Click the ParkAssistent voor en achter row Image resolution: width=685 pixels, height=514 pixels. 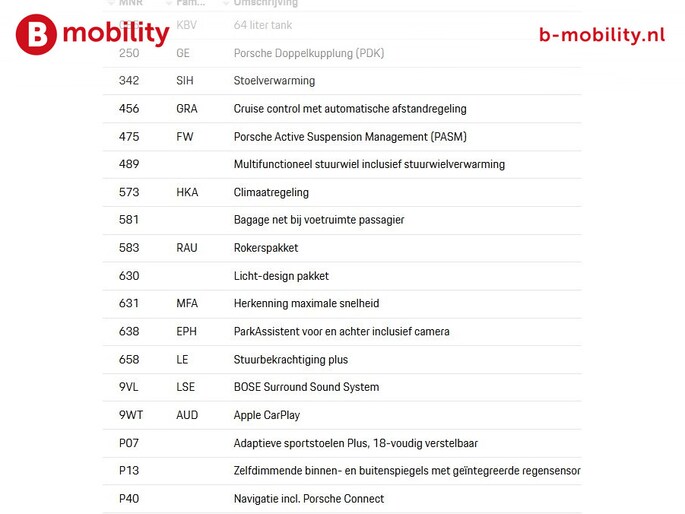point(341,332)
